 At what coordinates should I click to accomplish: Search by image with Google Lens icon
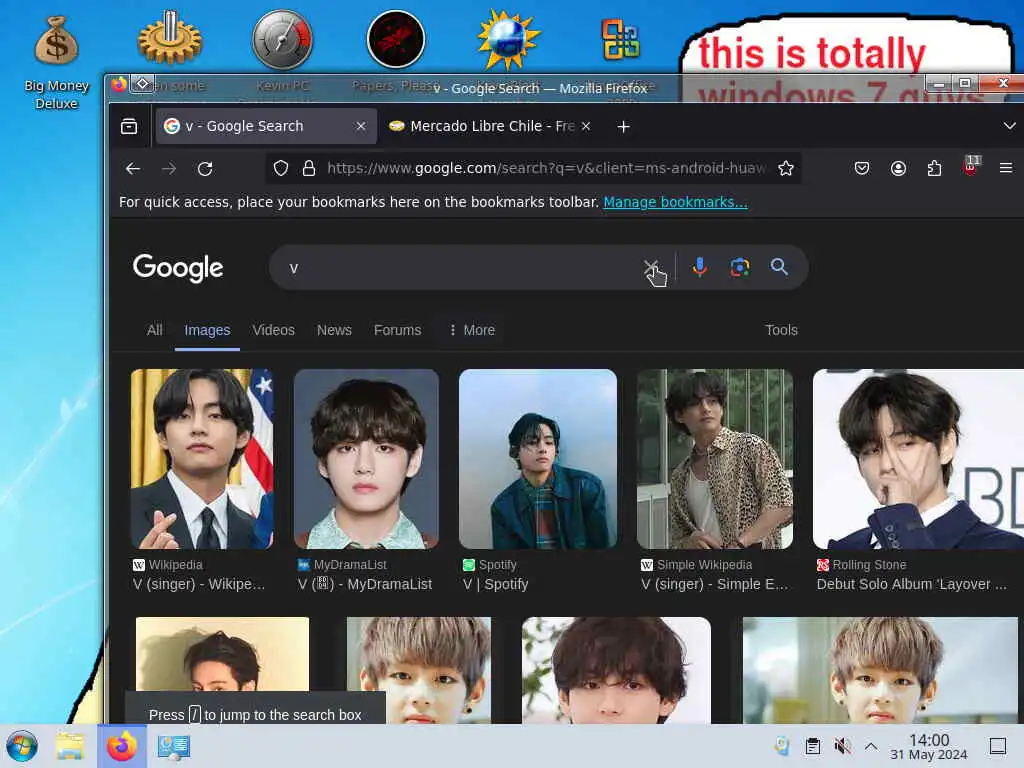tap(739, 267)
